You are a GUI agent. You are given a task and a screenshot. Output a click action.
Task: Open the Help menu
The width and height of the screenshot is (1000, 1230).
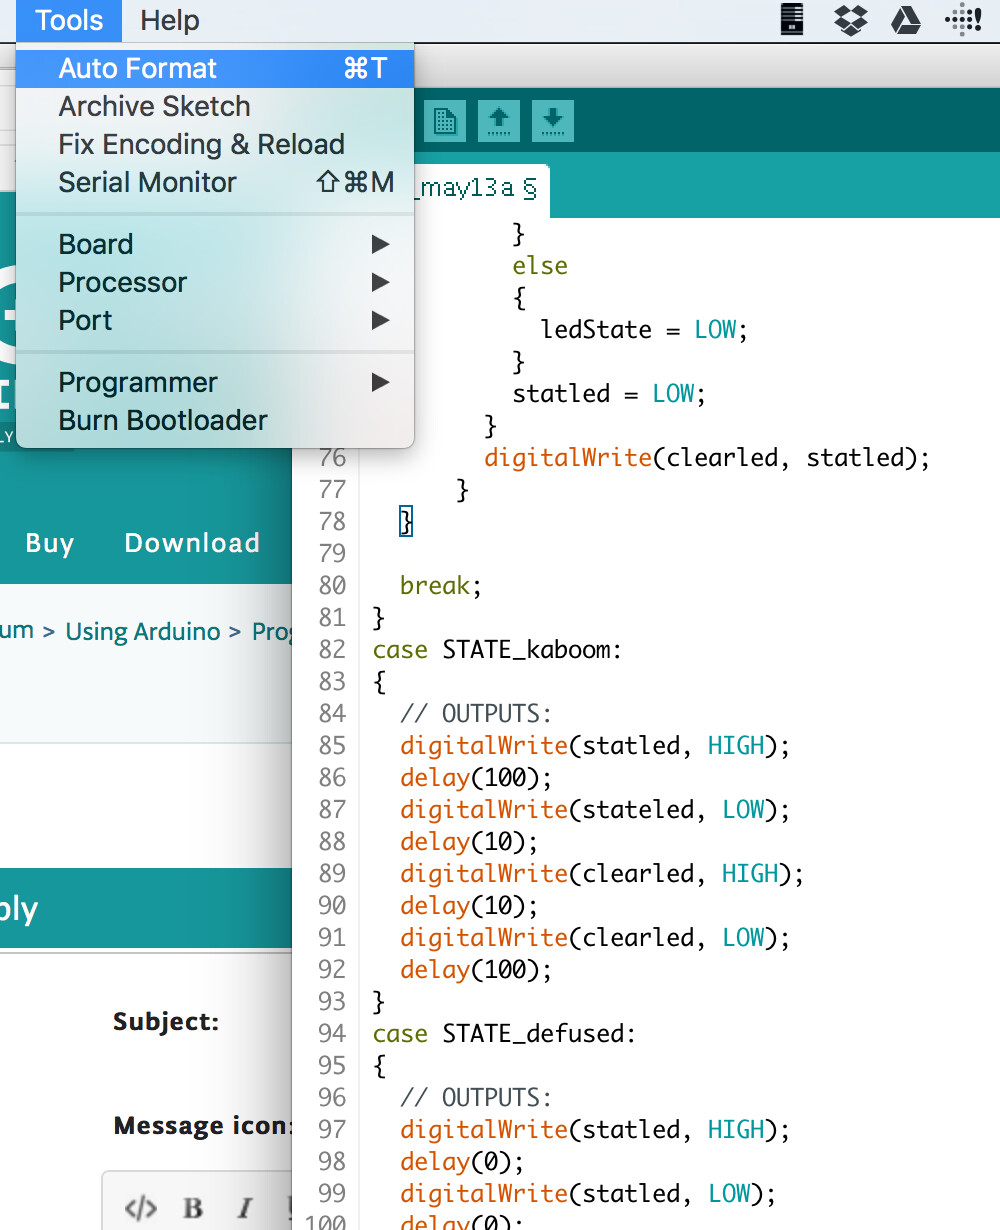(x=168, y=20)
